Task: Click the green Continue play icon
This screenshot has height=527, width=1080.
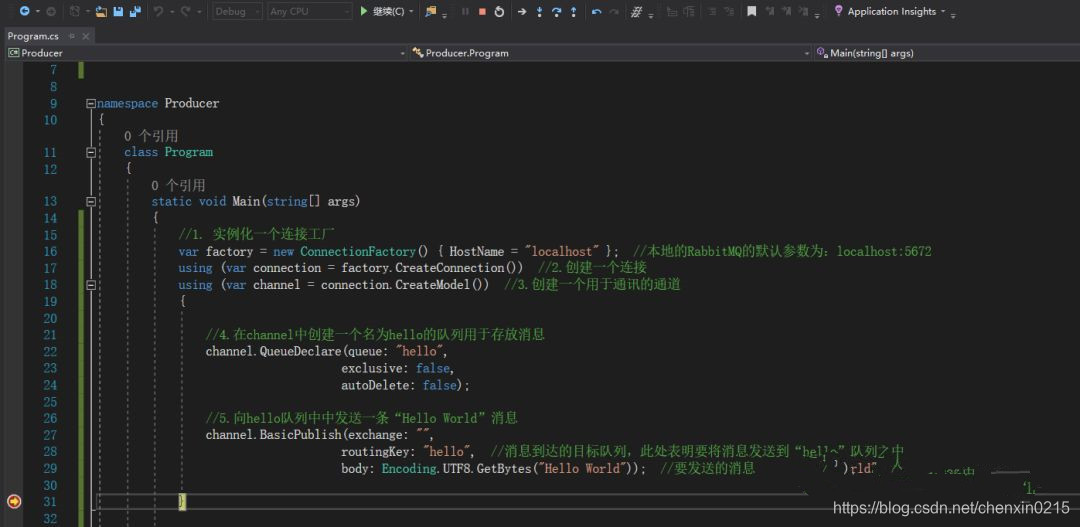Action: pyautogui.click(x=364, y=11)
